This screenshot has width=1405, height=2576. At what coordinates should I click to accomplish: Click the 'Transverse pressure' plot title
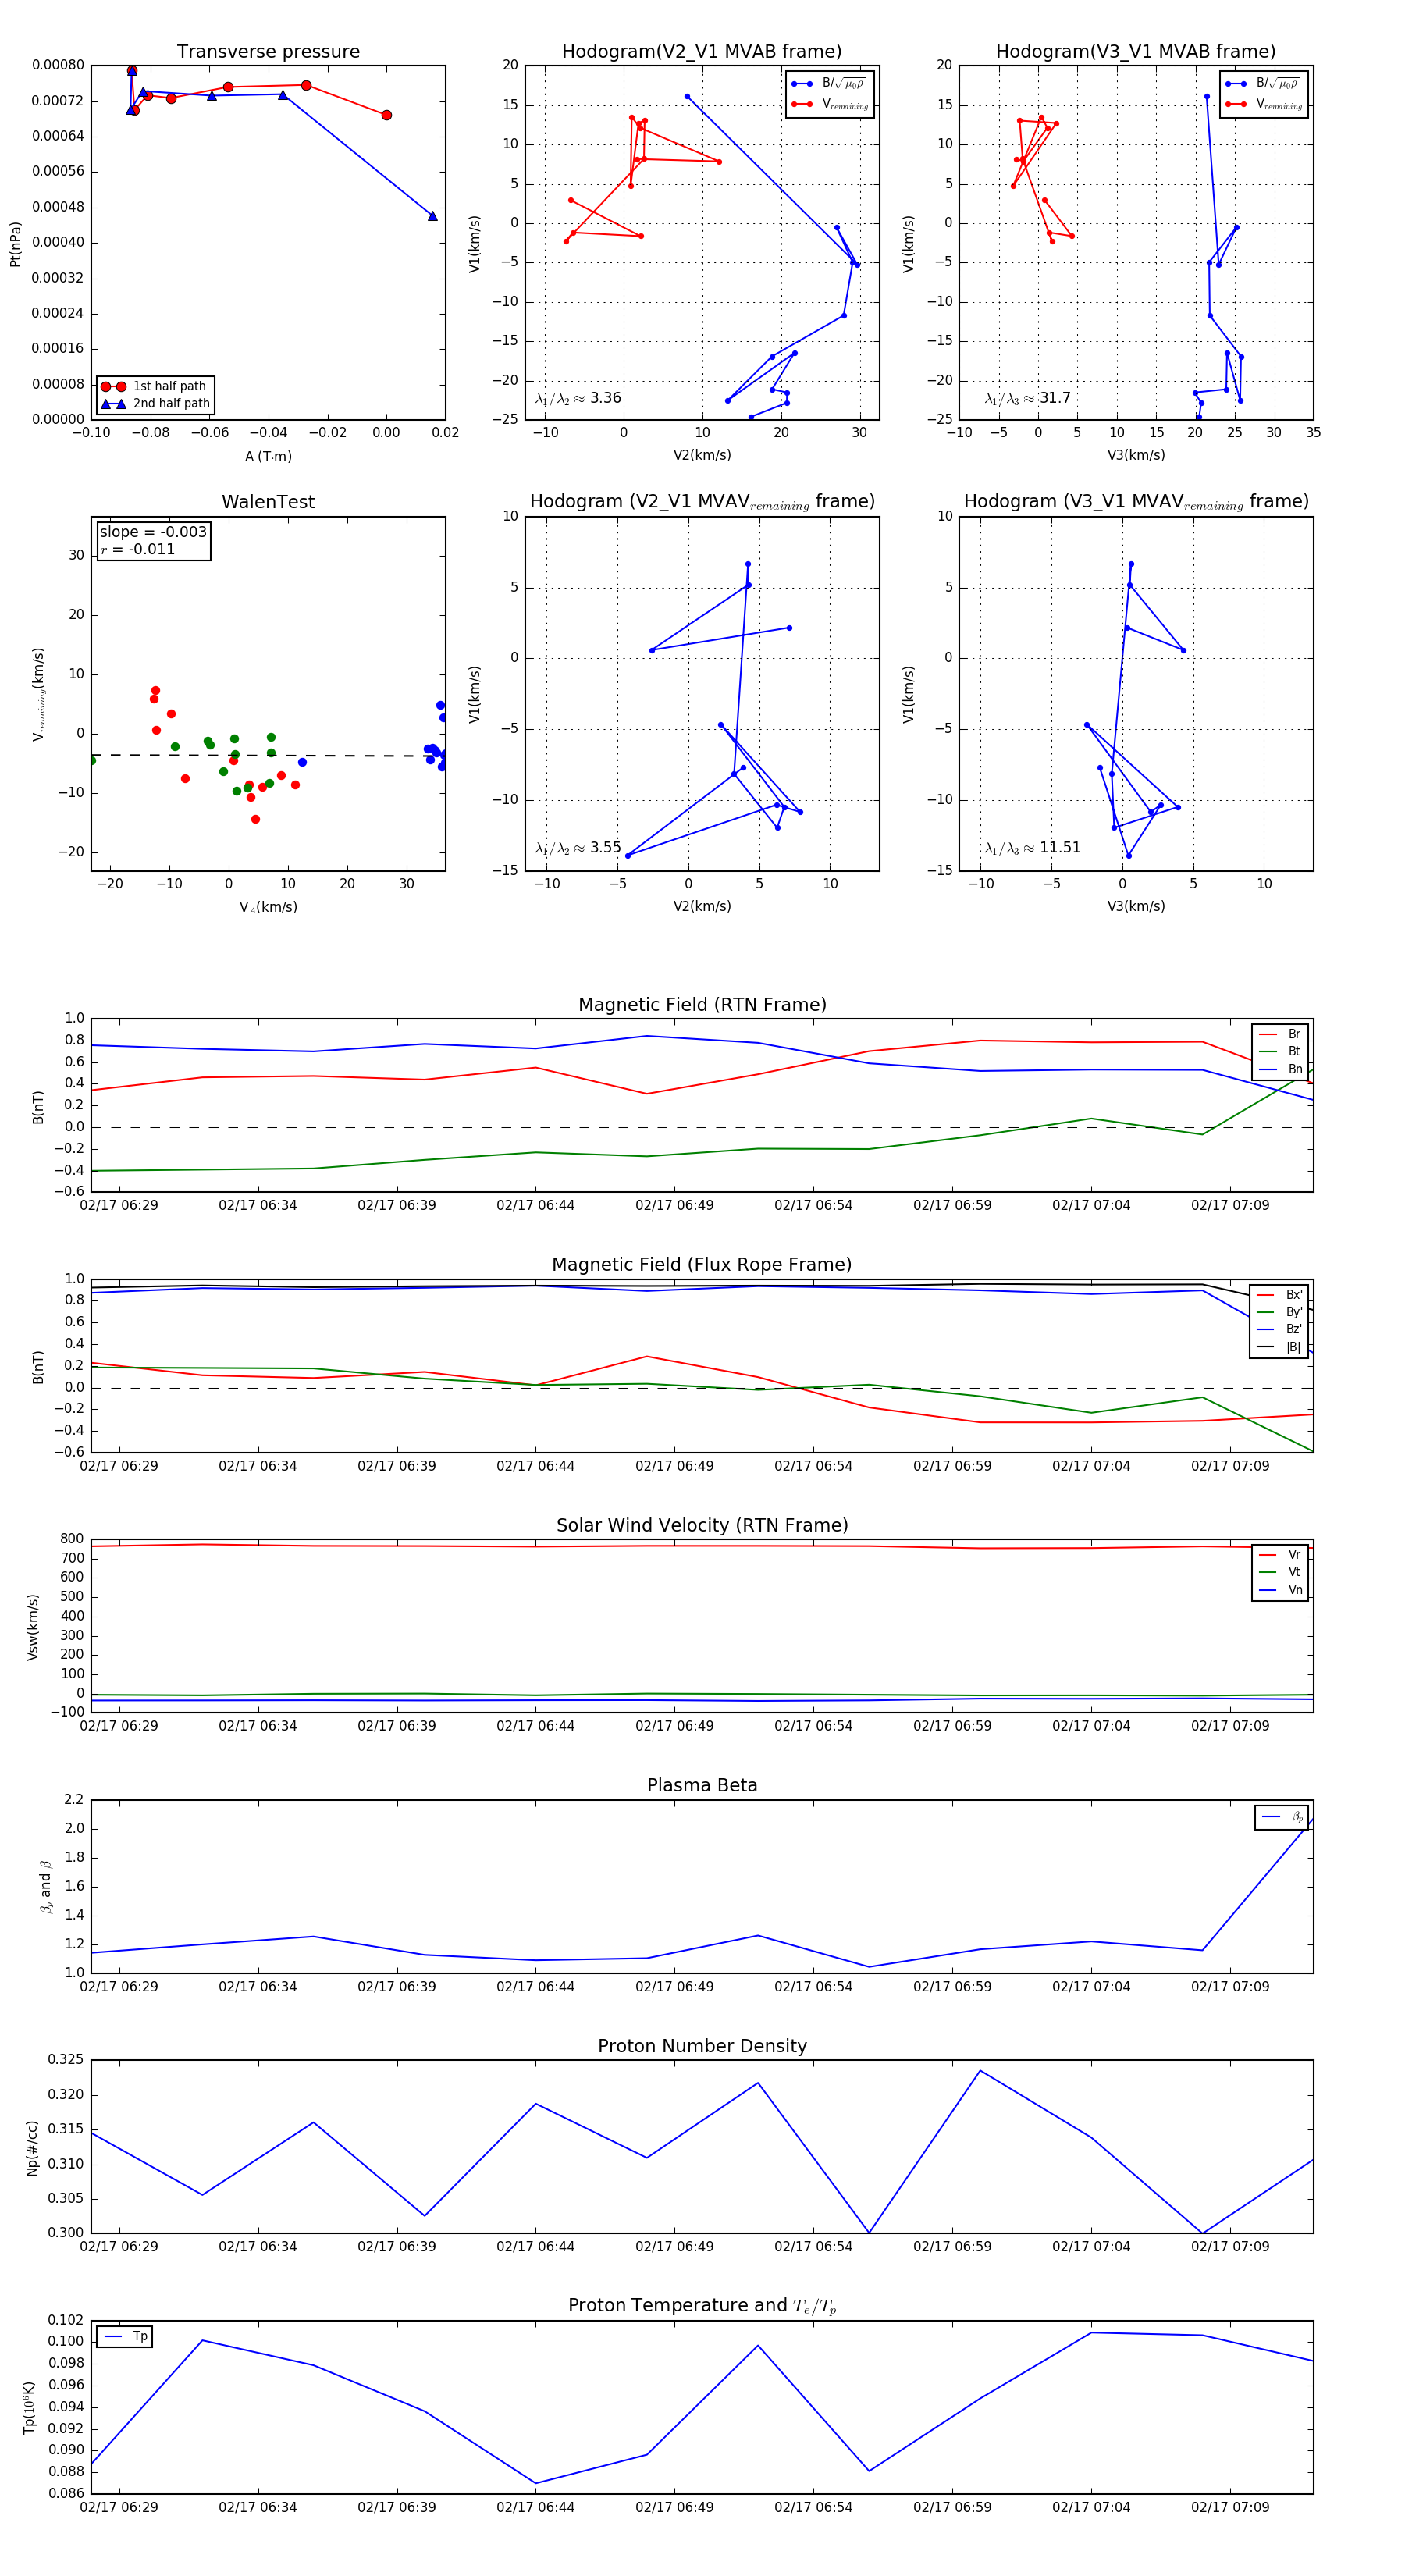[268, 52]
